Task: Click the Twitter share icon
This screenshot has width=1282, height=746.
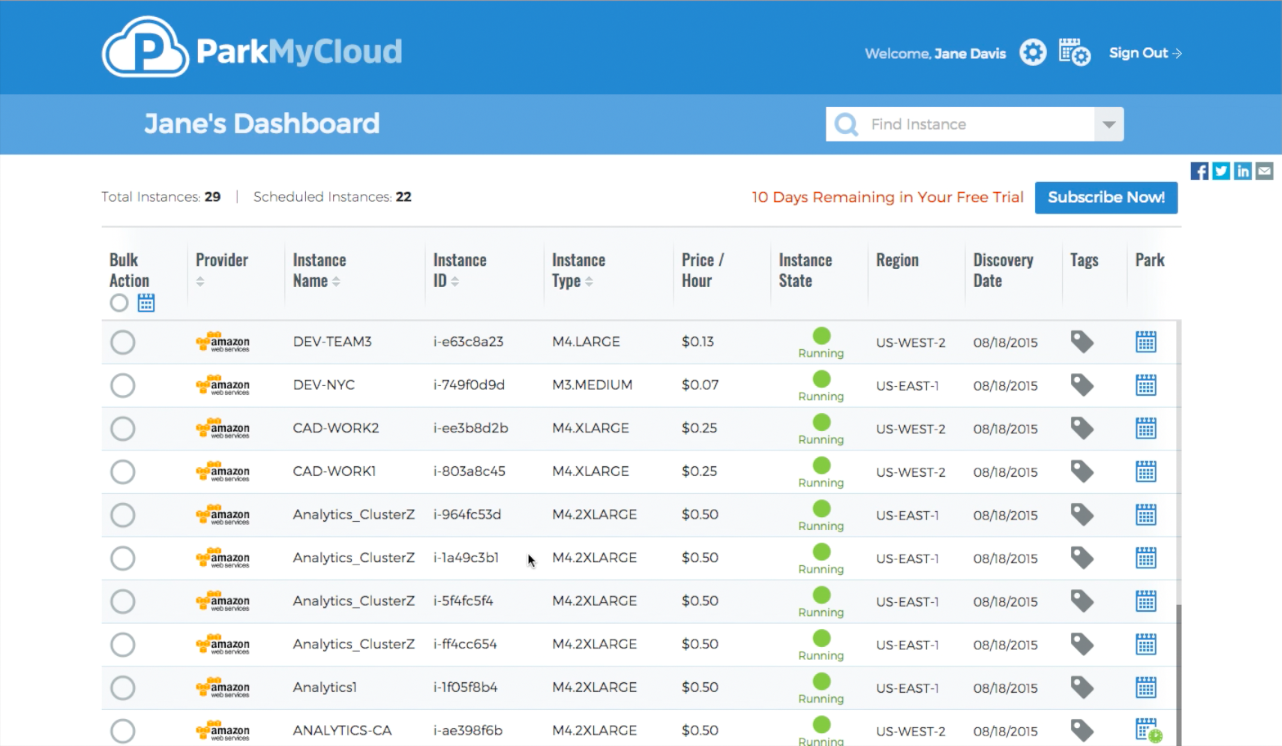Action: (1221, 170)
